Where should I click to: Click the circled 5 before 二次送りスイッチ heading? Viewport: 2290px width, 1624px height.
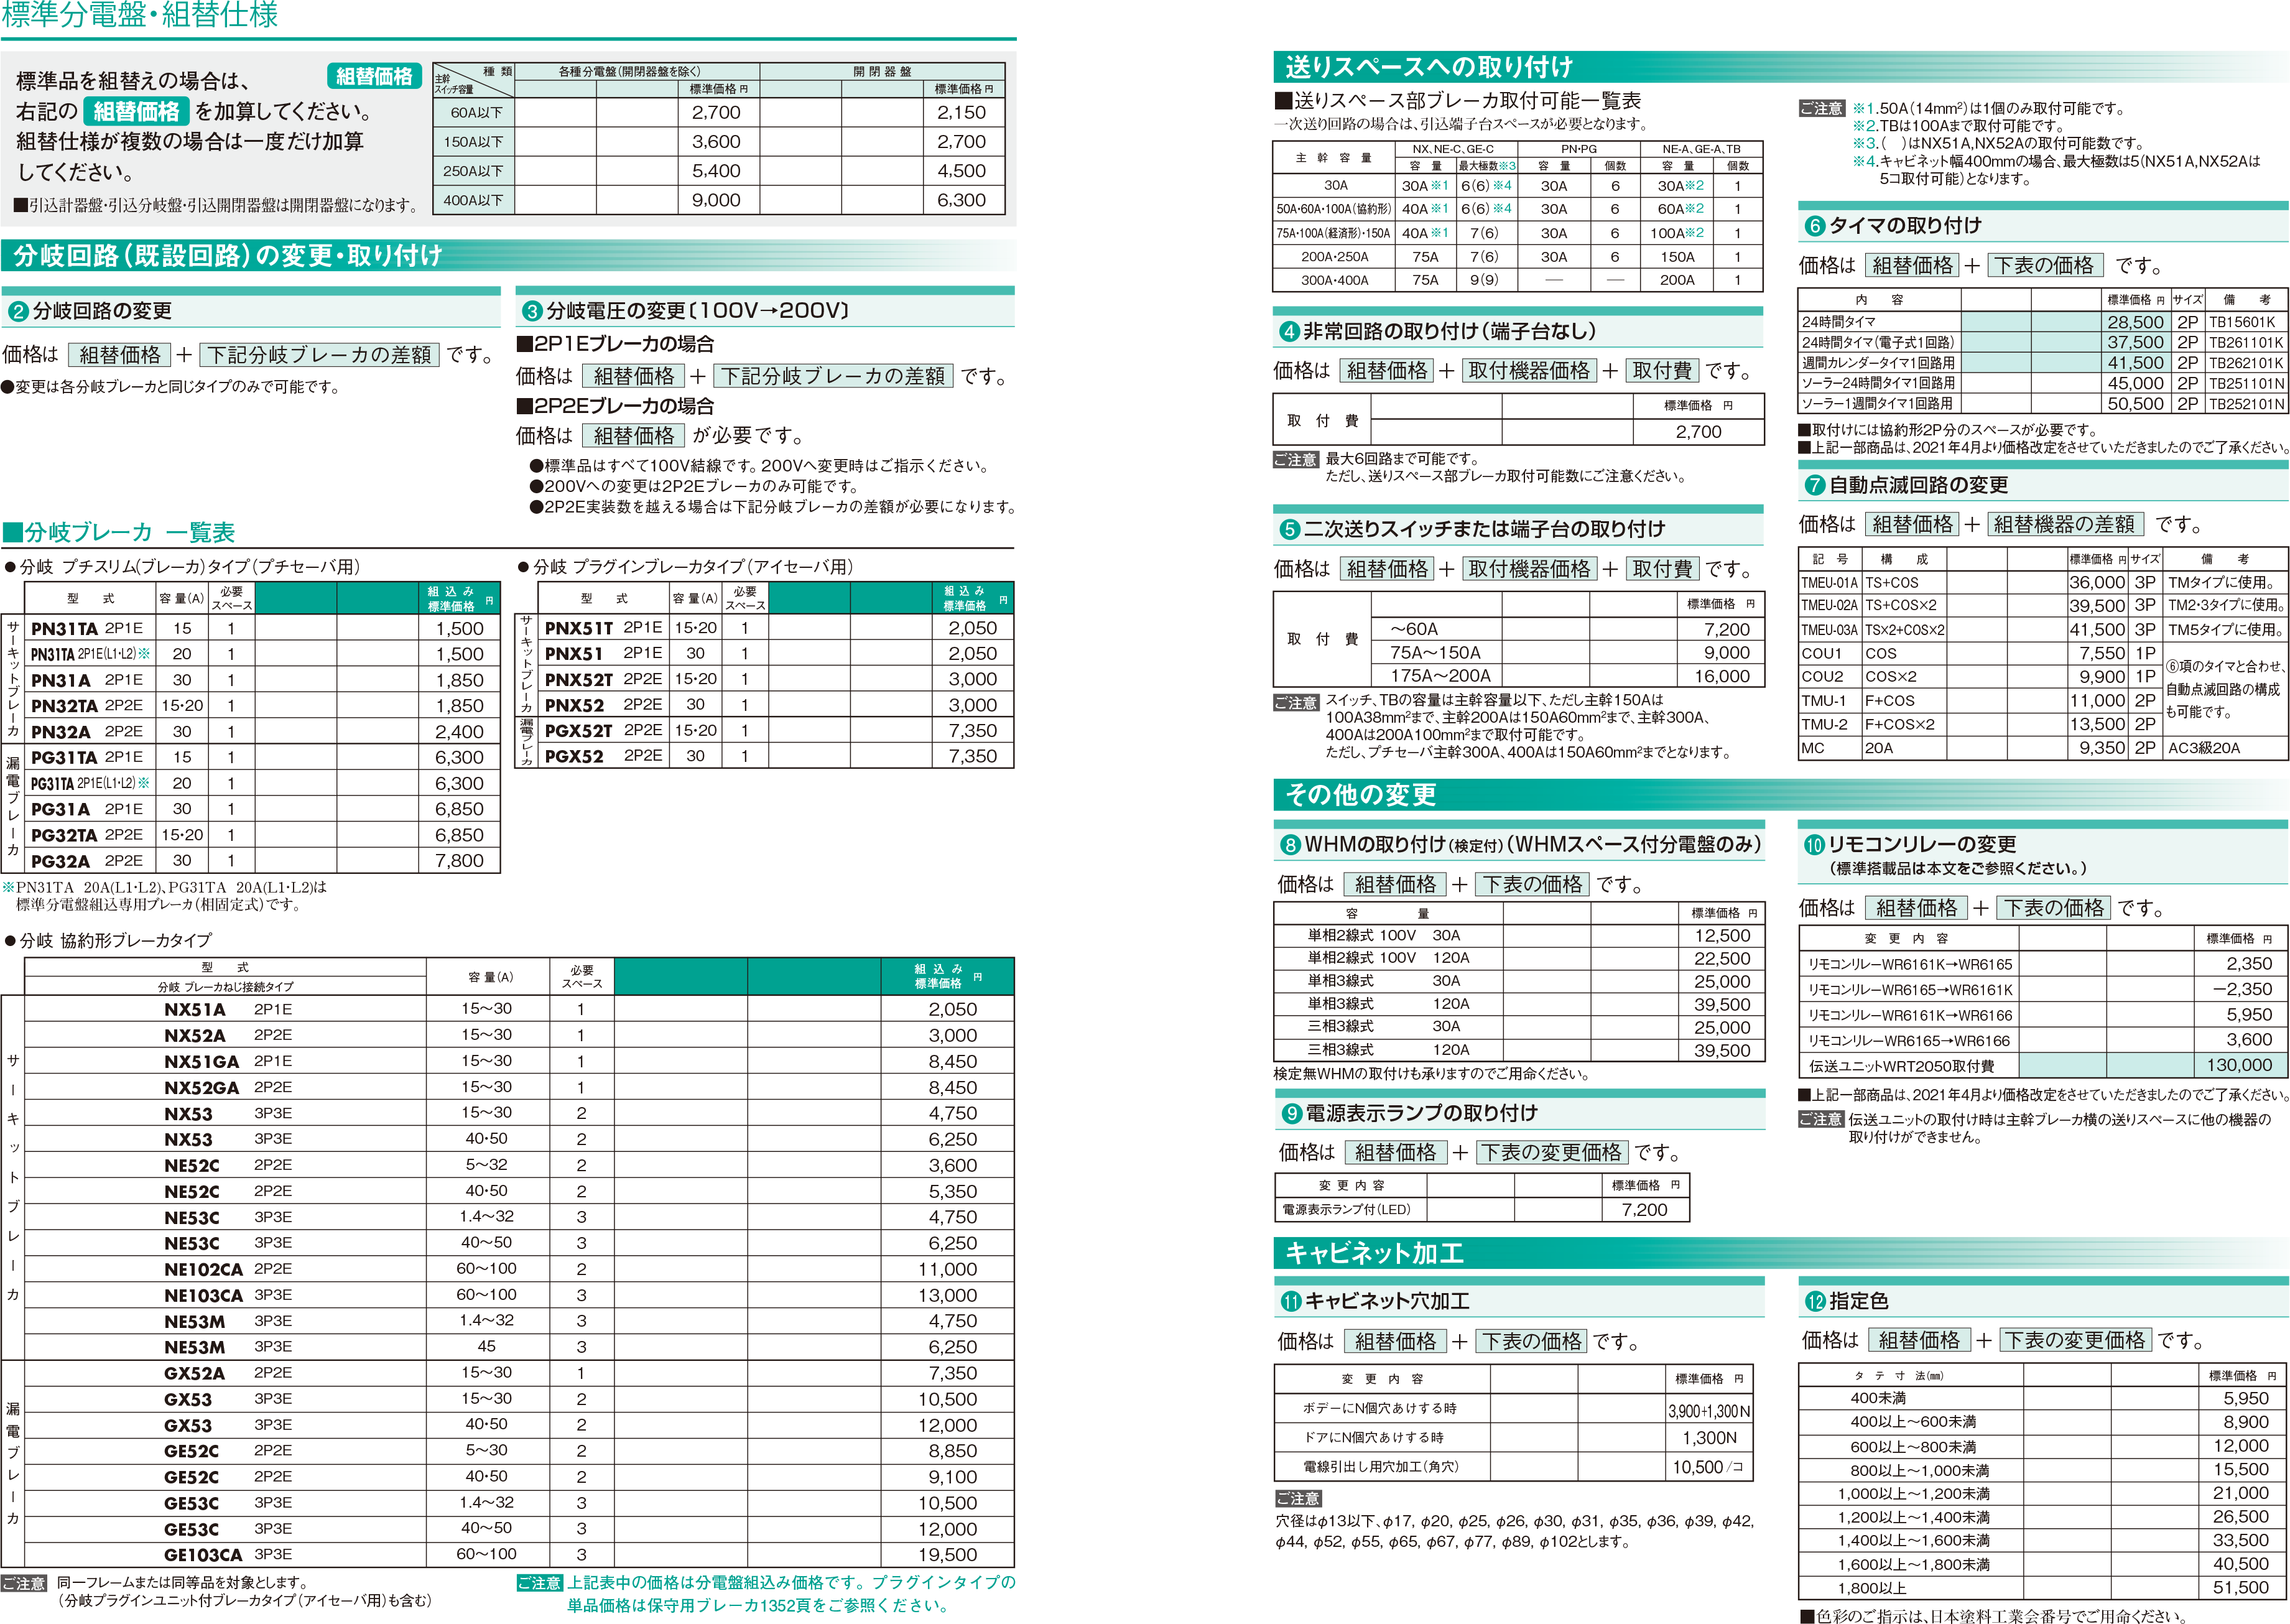[x=1289, y=530]
